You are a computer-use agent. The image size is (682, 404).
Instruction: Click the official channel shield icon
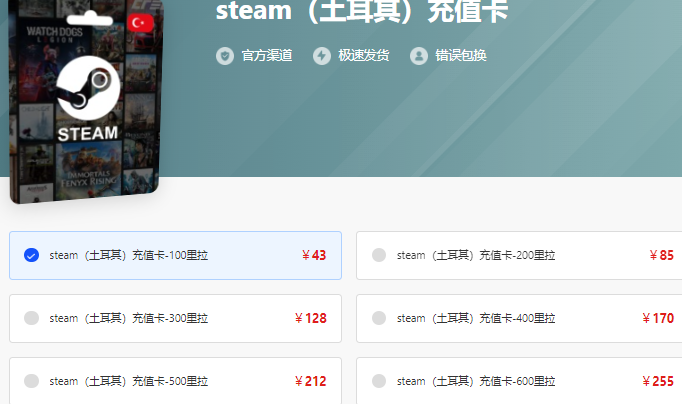click(225, 56)
